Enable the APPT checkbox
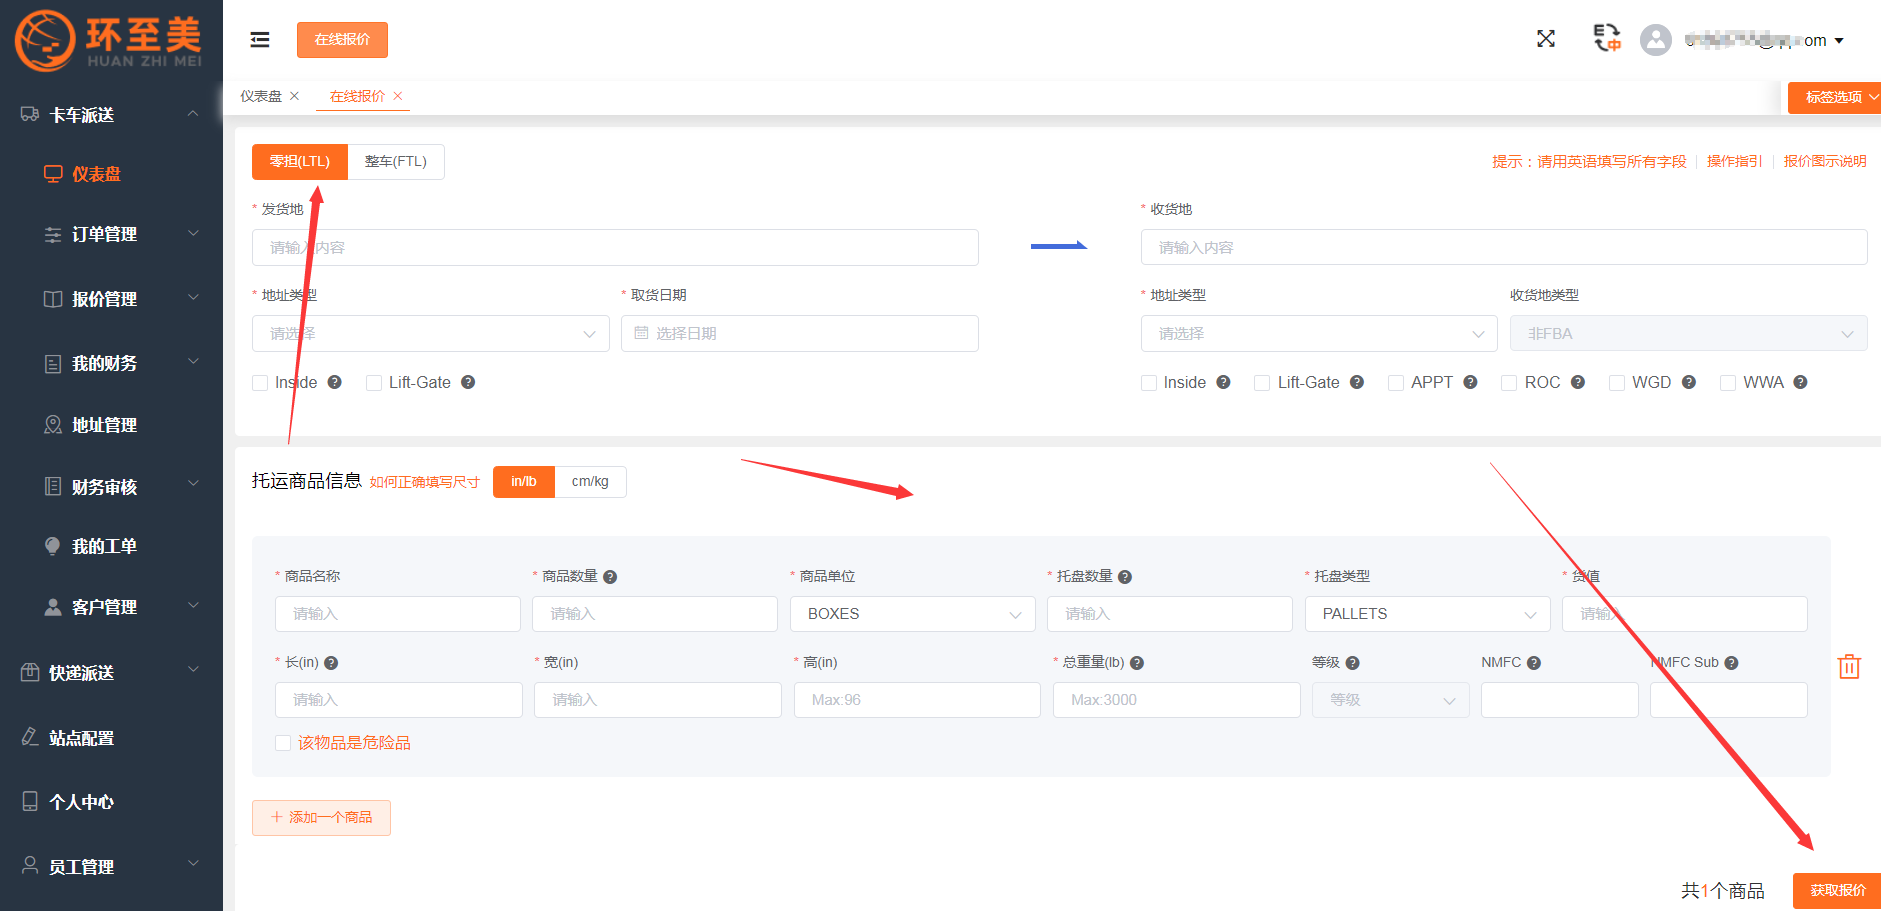Viewport: 1881px width, 911px height. pyautogui.click(x=1396, y=383)
